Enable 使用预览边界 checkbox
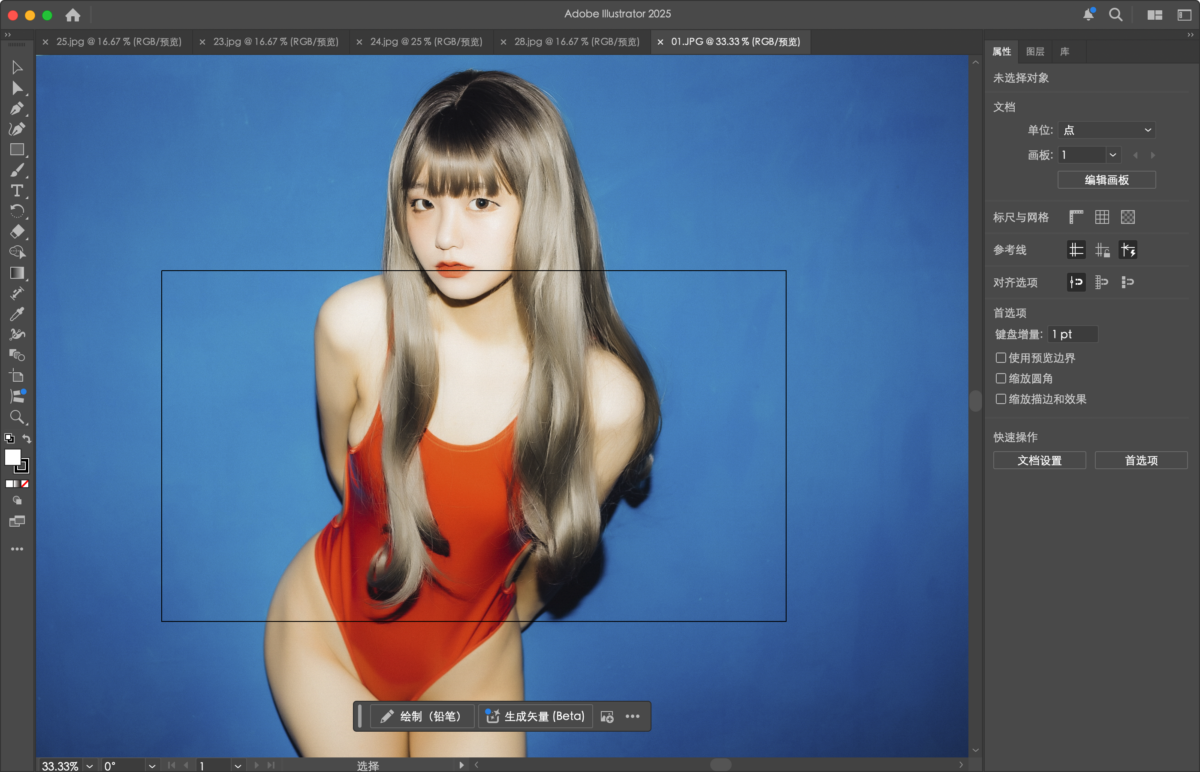 (1001, 358)
